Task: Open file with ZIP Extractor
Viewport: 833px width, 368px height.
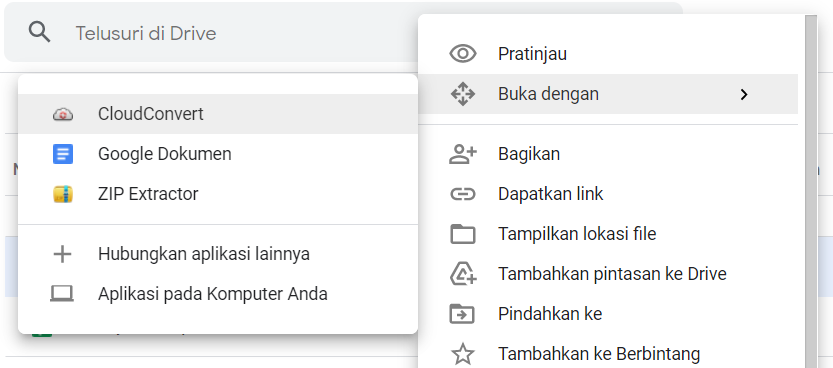Action: (x=218, y=194)
